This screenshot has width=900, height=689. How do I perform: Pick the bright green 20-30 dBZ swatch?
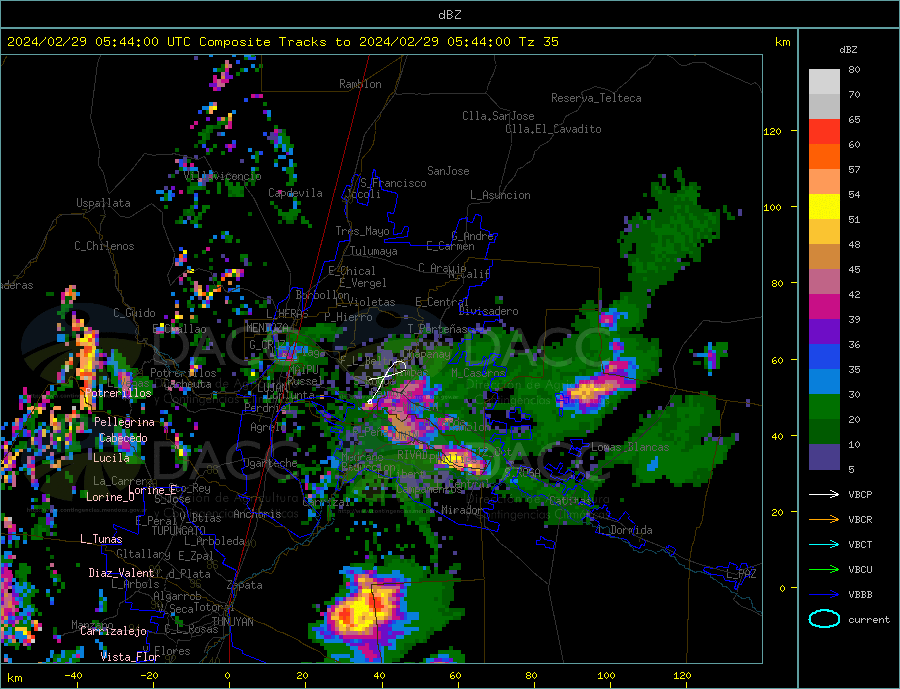824,407
